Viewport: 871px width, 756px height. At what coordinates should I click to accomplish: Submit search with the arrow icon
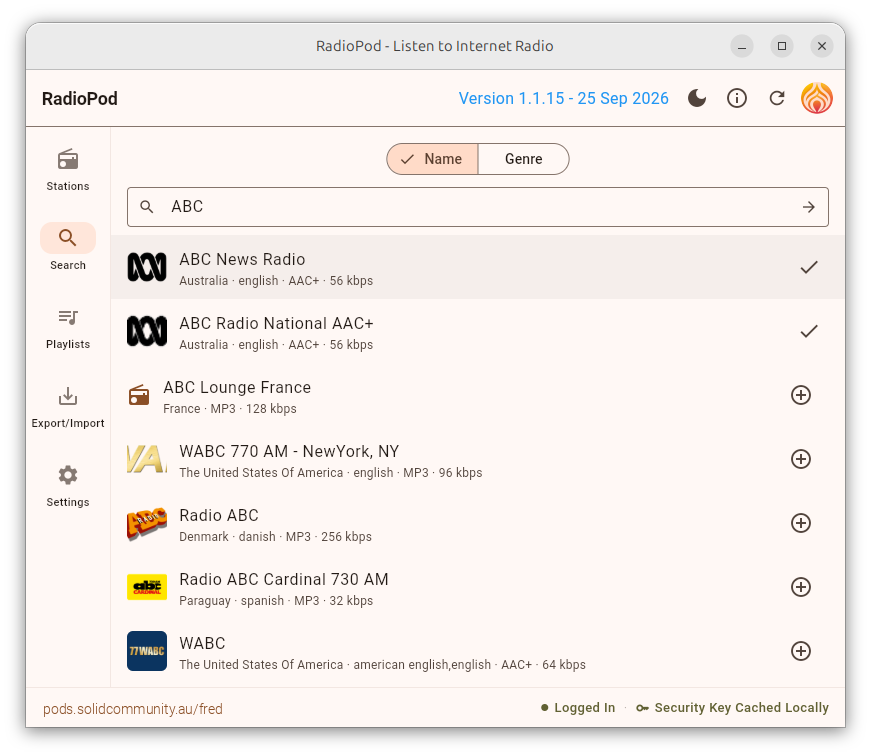(x=809, y=207)
